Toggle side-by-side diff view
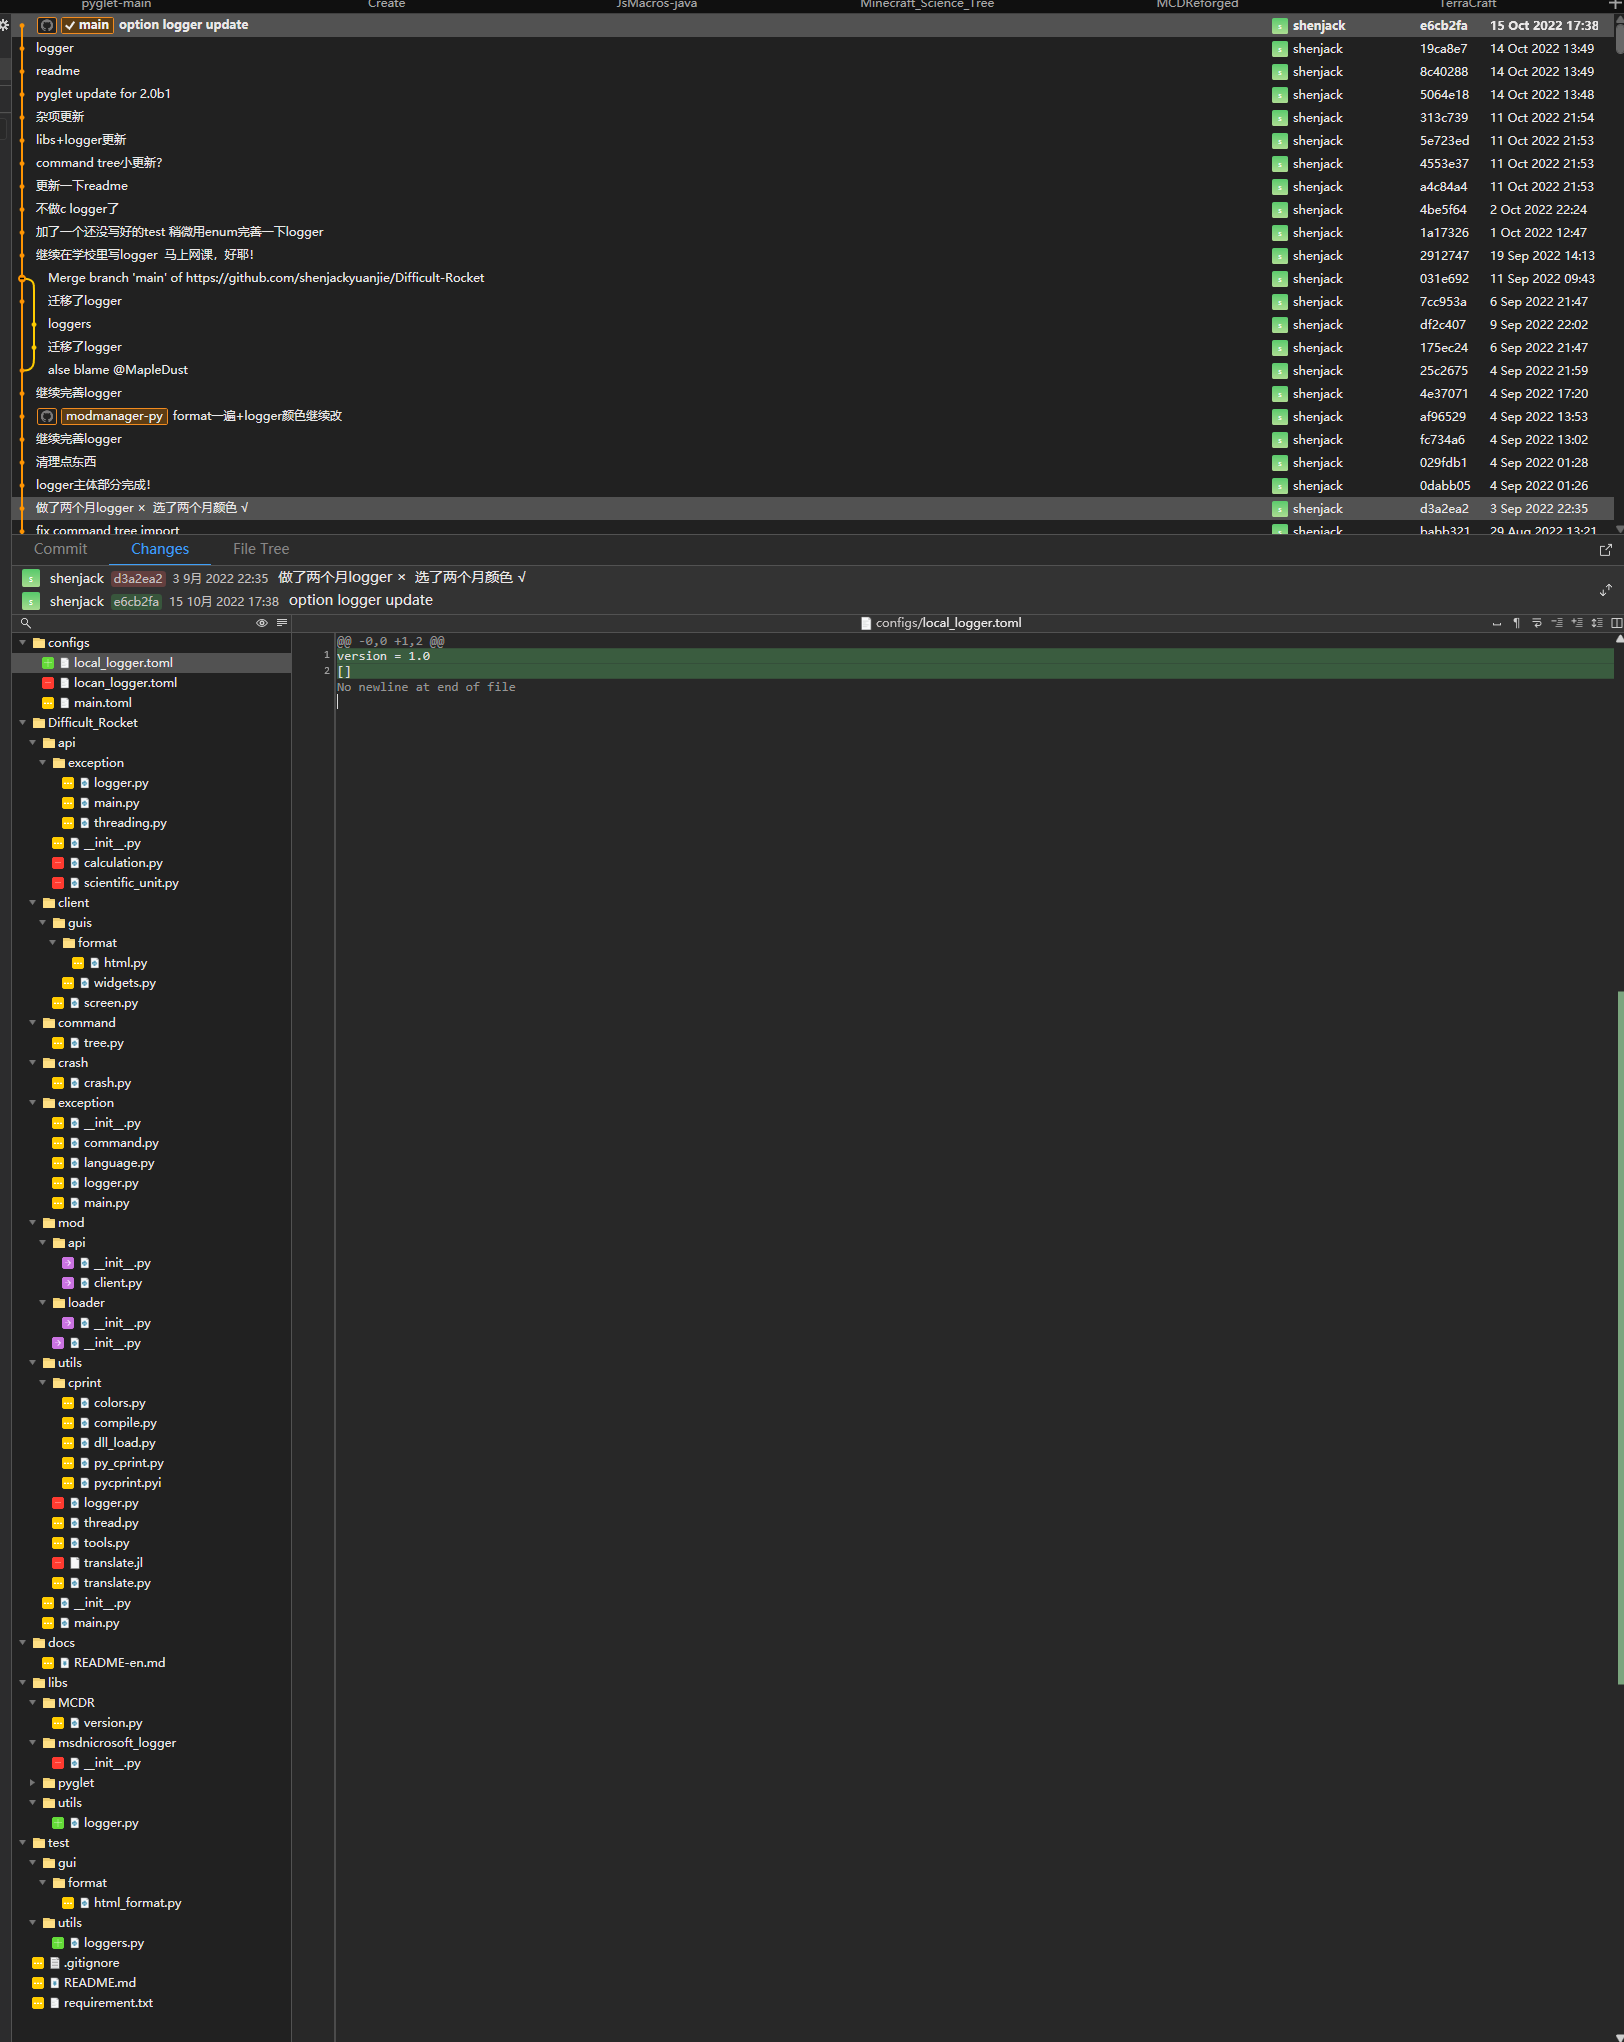The width and height of the screenshot is (1624, 2042). click(x=1616, y=623)
